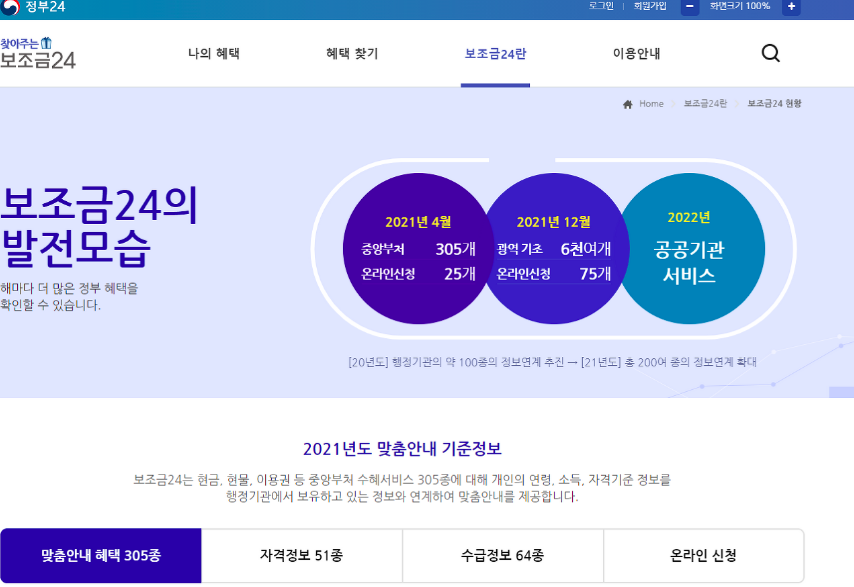
Task: Click the 2022년 공공기관 서비스 circle
Action: tap(690, 249)
